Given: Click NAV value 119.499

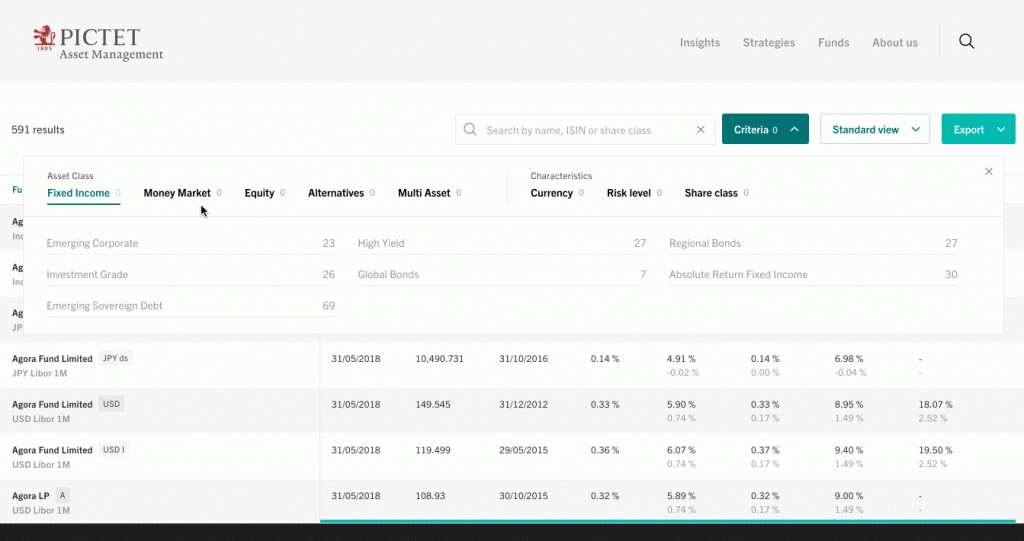Looking at the screenshot, I should tap(433, 450).
